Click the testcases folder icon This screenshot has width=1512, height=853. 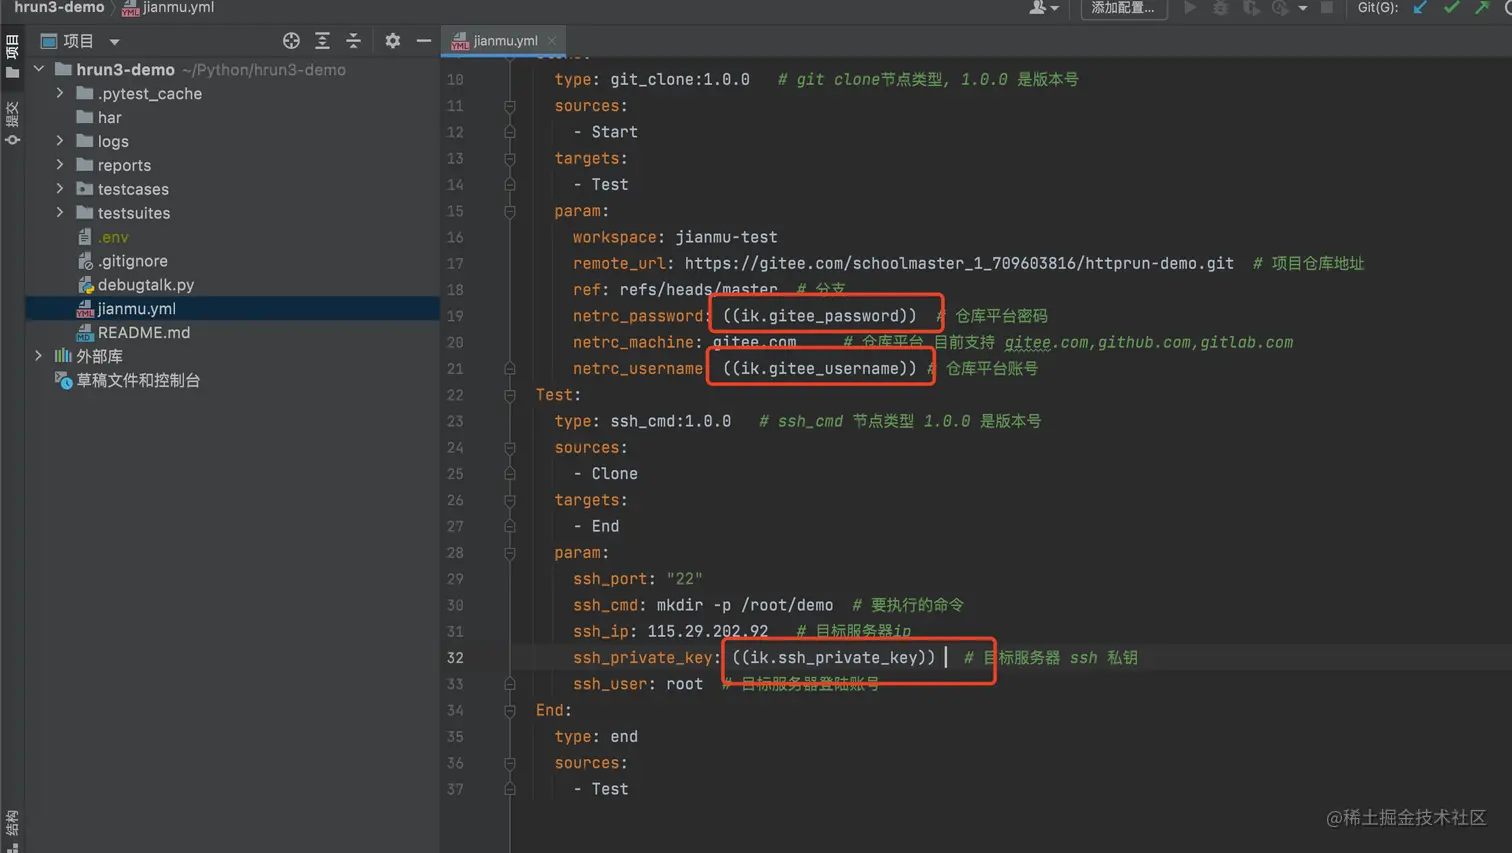pyautogui.click(x=85, y=189)
